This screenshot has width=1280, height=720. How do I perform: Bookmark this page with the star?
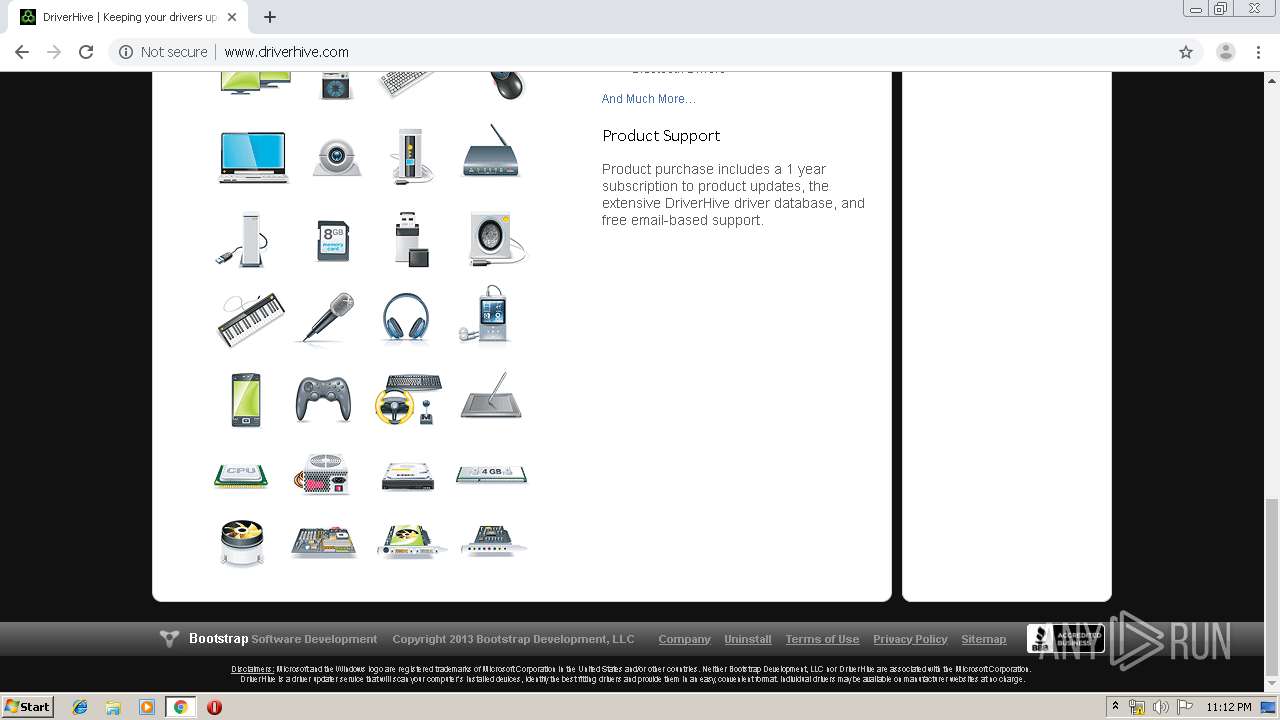coord(1186,52)
